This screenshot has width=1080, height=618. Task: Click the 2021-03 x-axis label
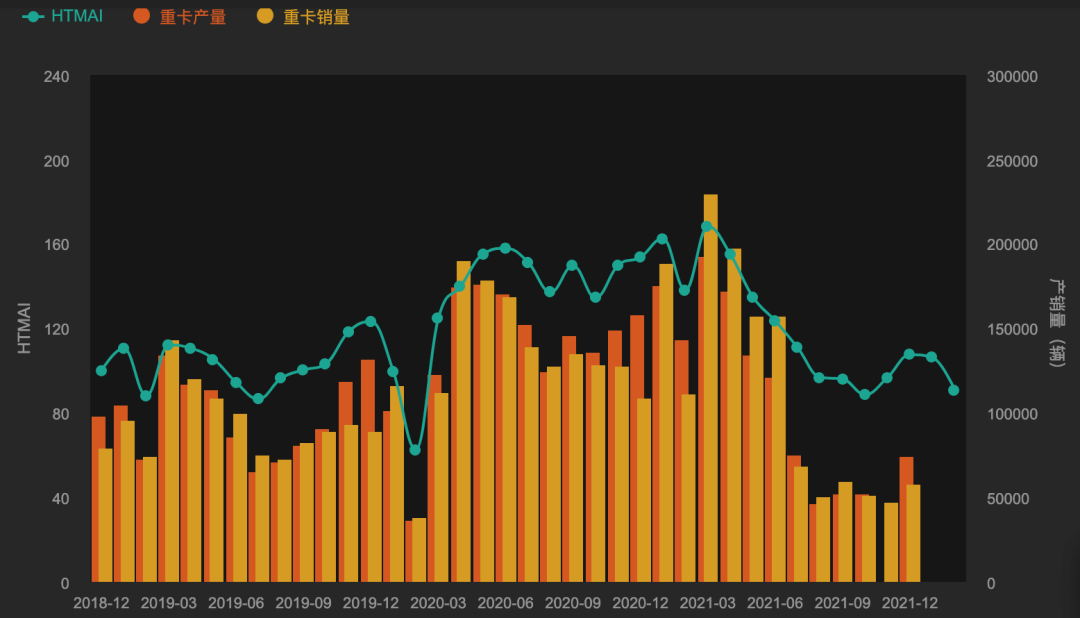[707, 603]
